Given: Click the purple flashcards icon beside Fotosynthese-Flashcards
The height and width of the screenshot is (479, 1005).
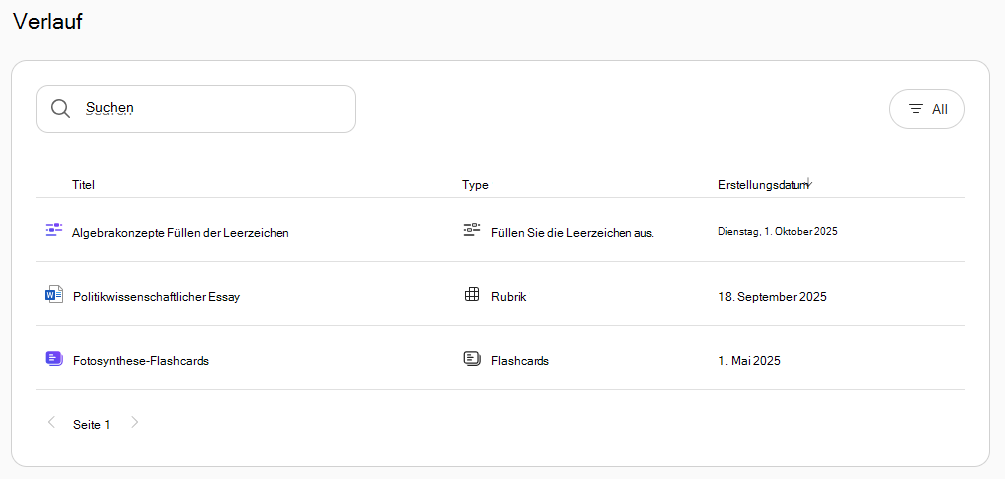Looking at the screenshot, I should (54, 358).
